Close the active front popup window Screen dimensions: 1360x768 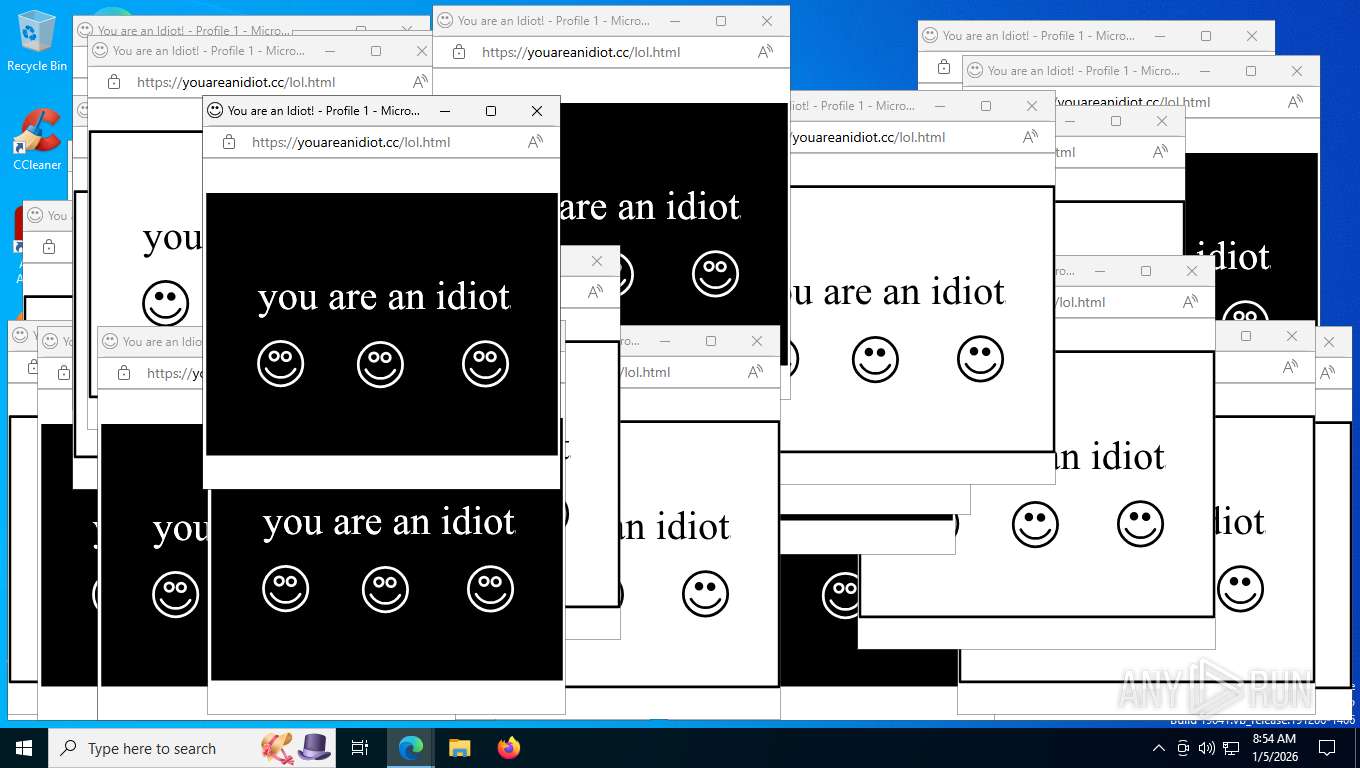(x=537, y=111)
